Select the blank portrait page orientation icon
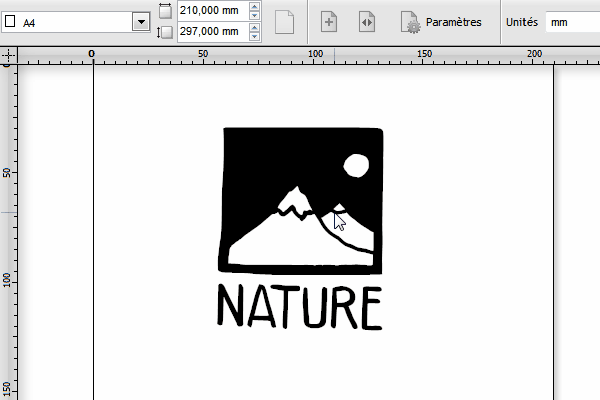600x400 pixels. click(284, 22)
